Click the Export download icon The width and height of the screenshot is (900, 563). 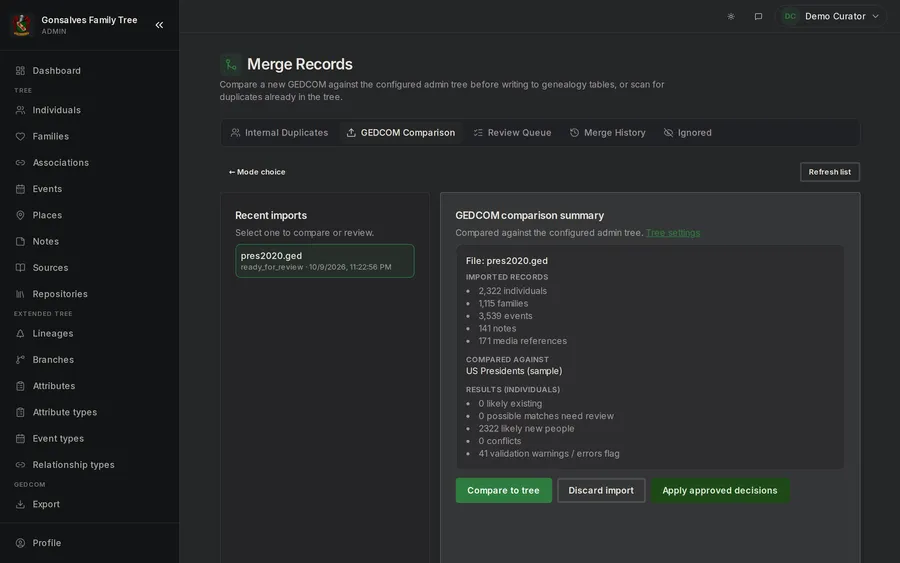[x=20, y=504]
